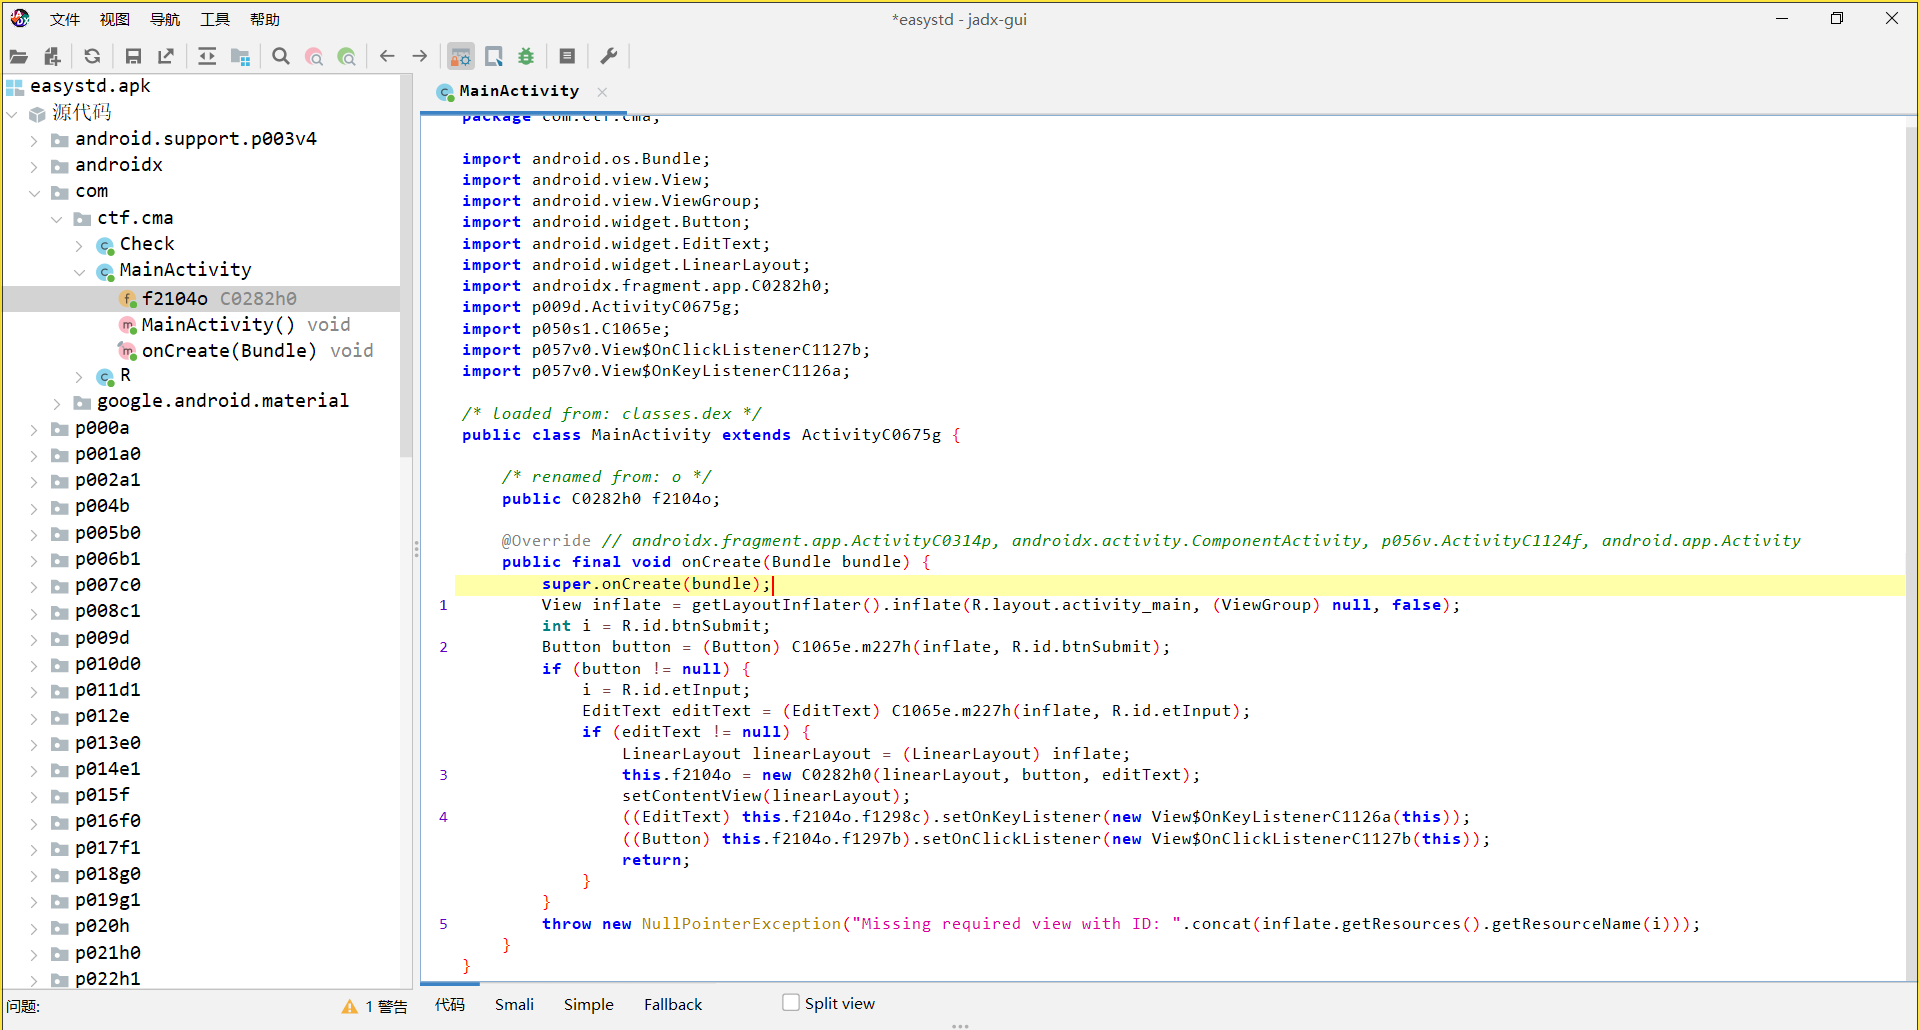Toggle deobfuscation toolbar icon
The width and height of the screenshot is (1920, 1030).
(461, 57)
